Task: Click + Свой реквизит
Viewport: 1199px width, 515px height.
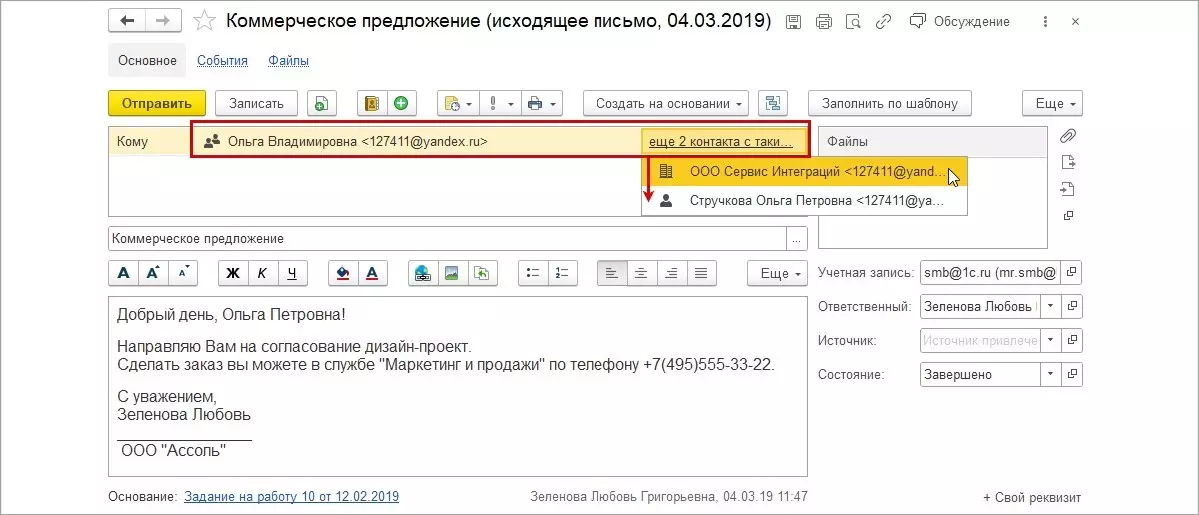Action: [x=1032, y=497]
